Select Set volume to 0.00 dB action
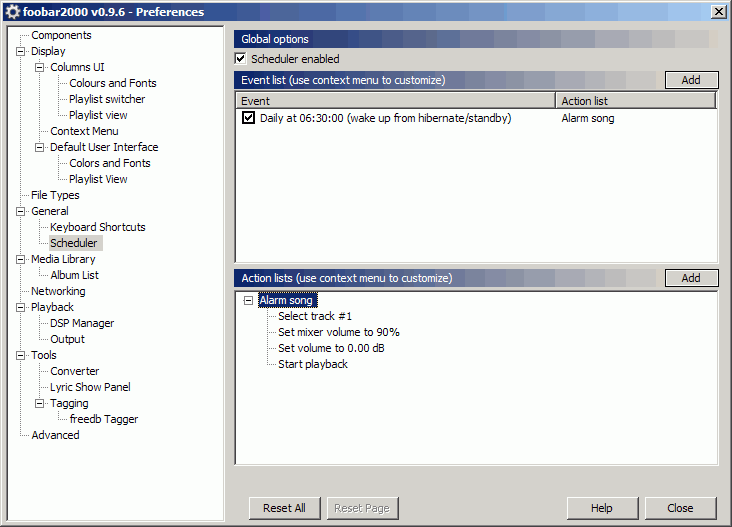 point(331,348)
